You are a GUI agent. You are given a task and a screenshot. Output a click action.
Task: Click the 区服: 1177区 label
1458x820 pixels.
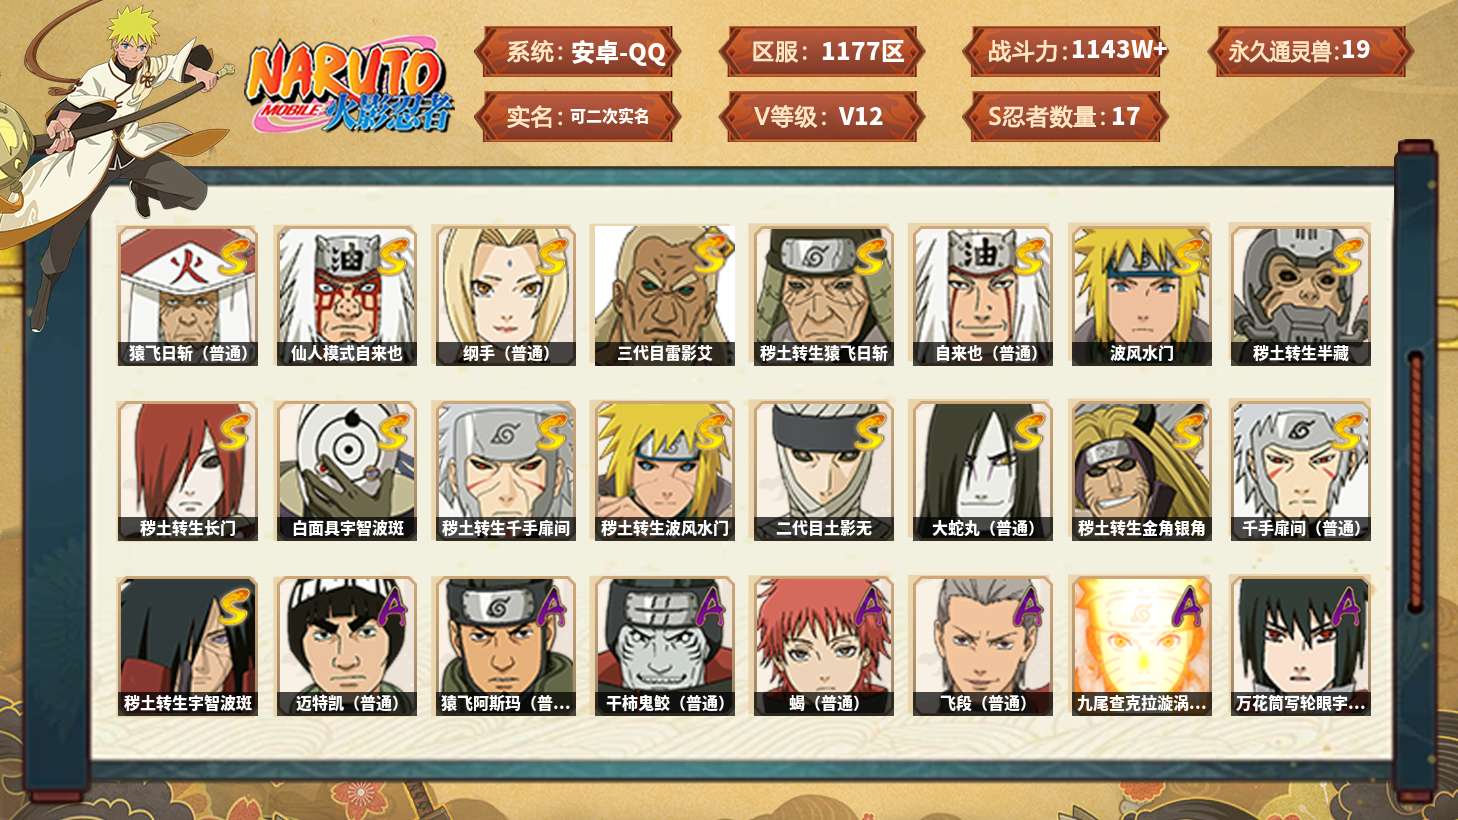point(822,51)
